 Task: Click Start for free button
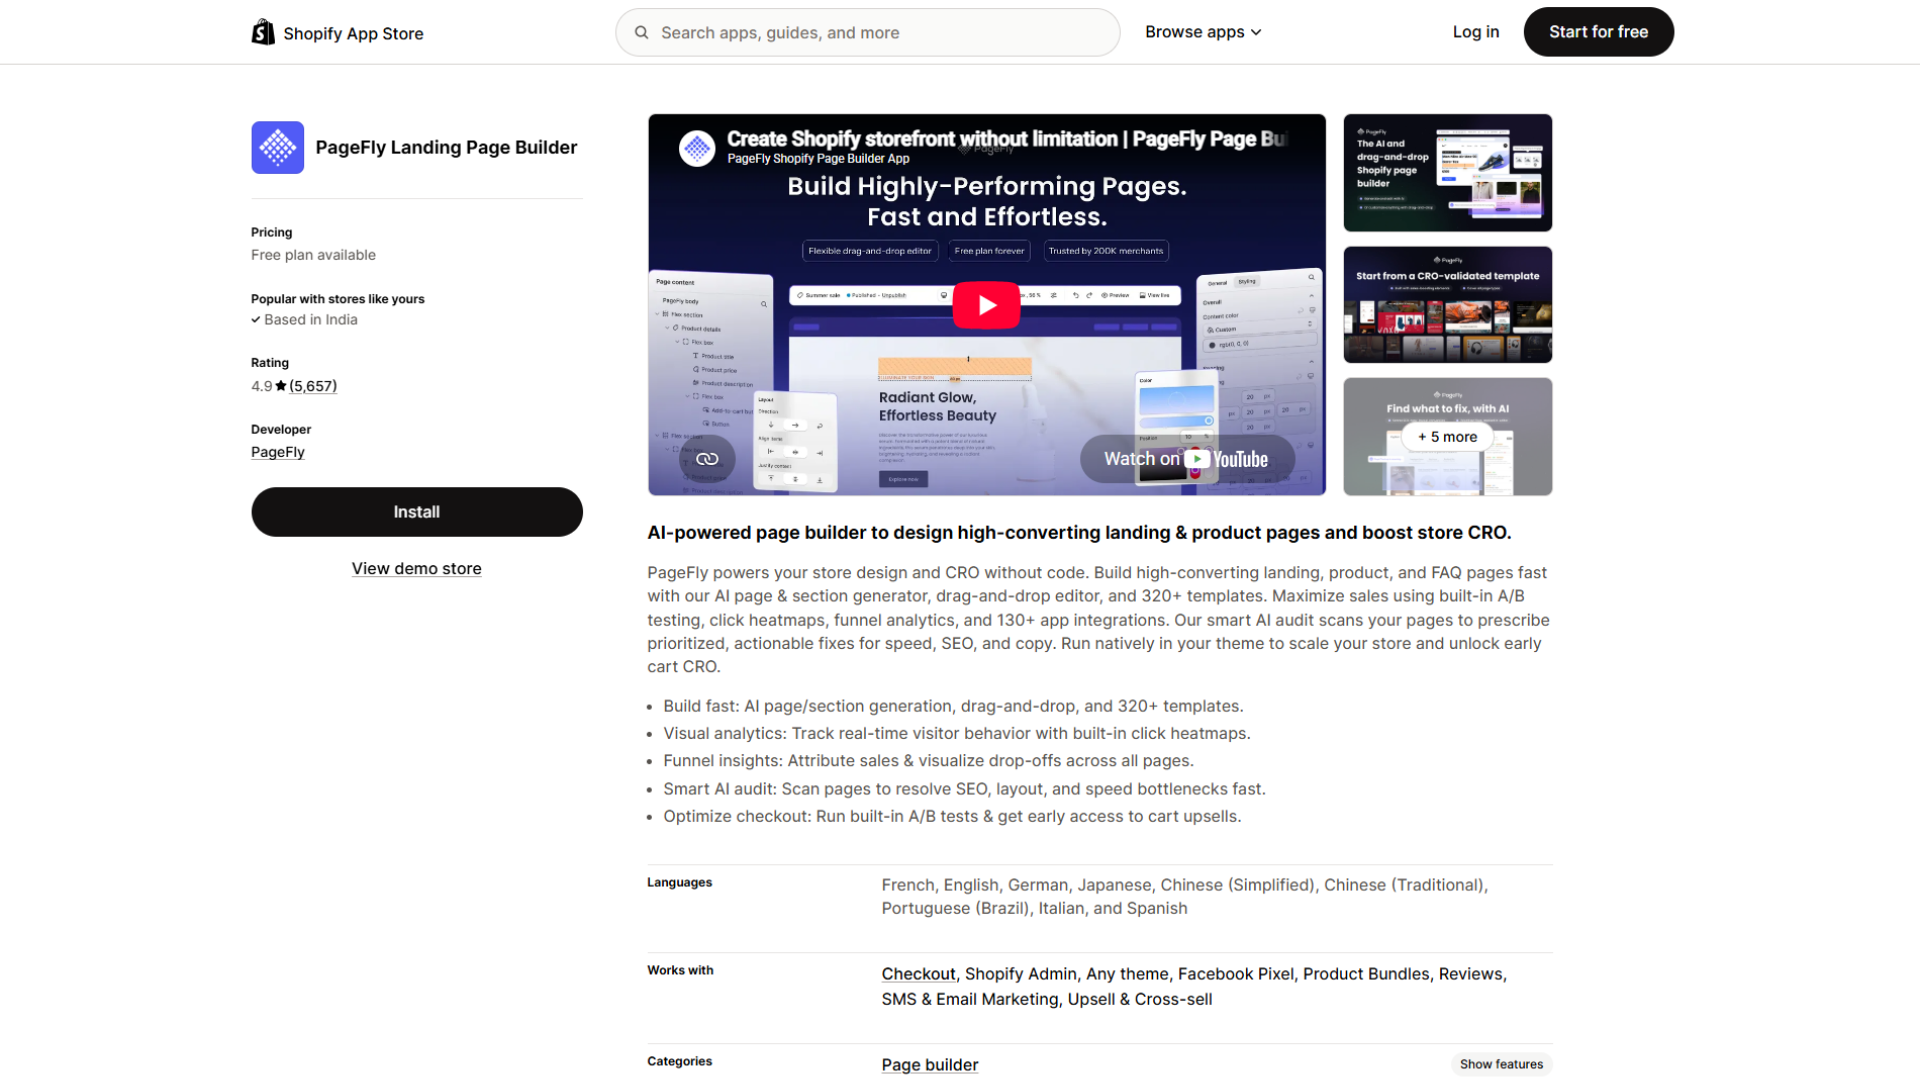point(1598,32)
